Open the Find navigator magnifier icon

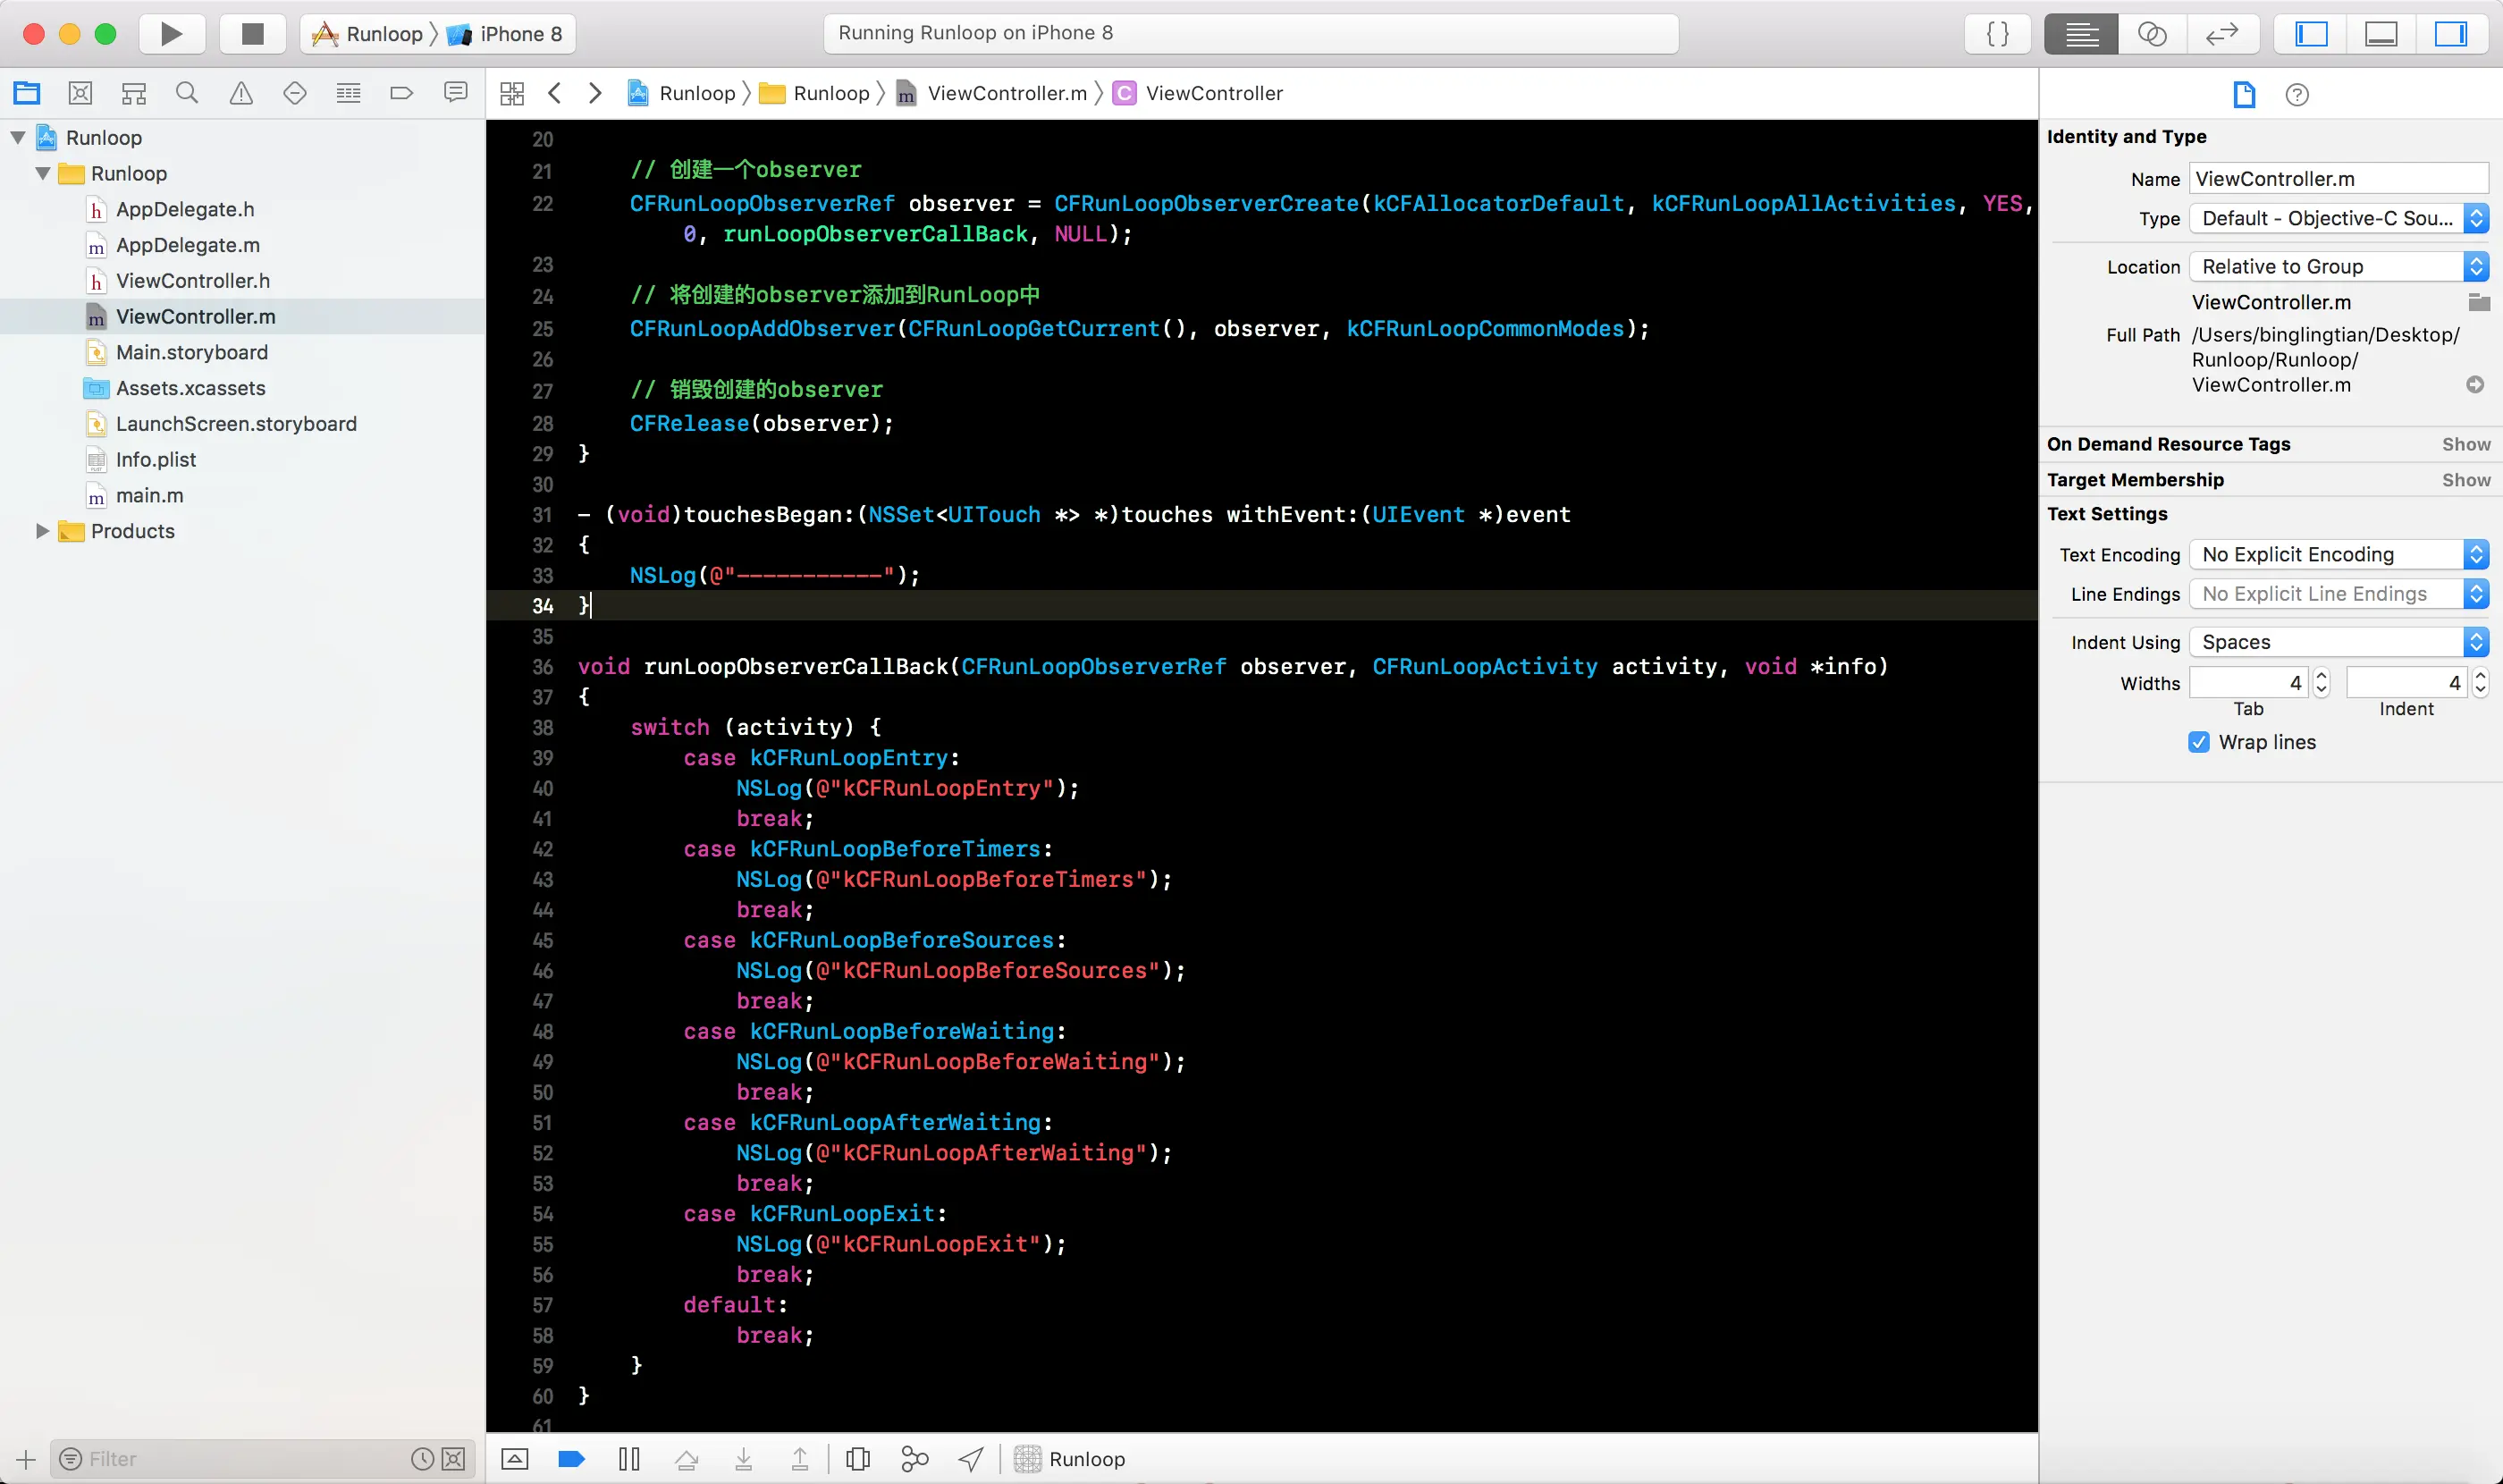tap(187, 93)
